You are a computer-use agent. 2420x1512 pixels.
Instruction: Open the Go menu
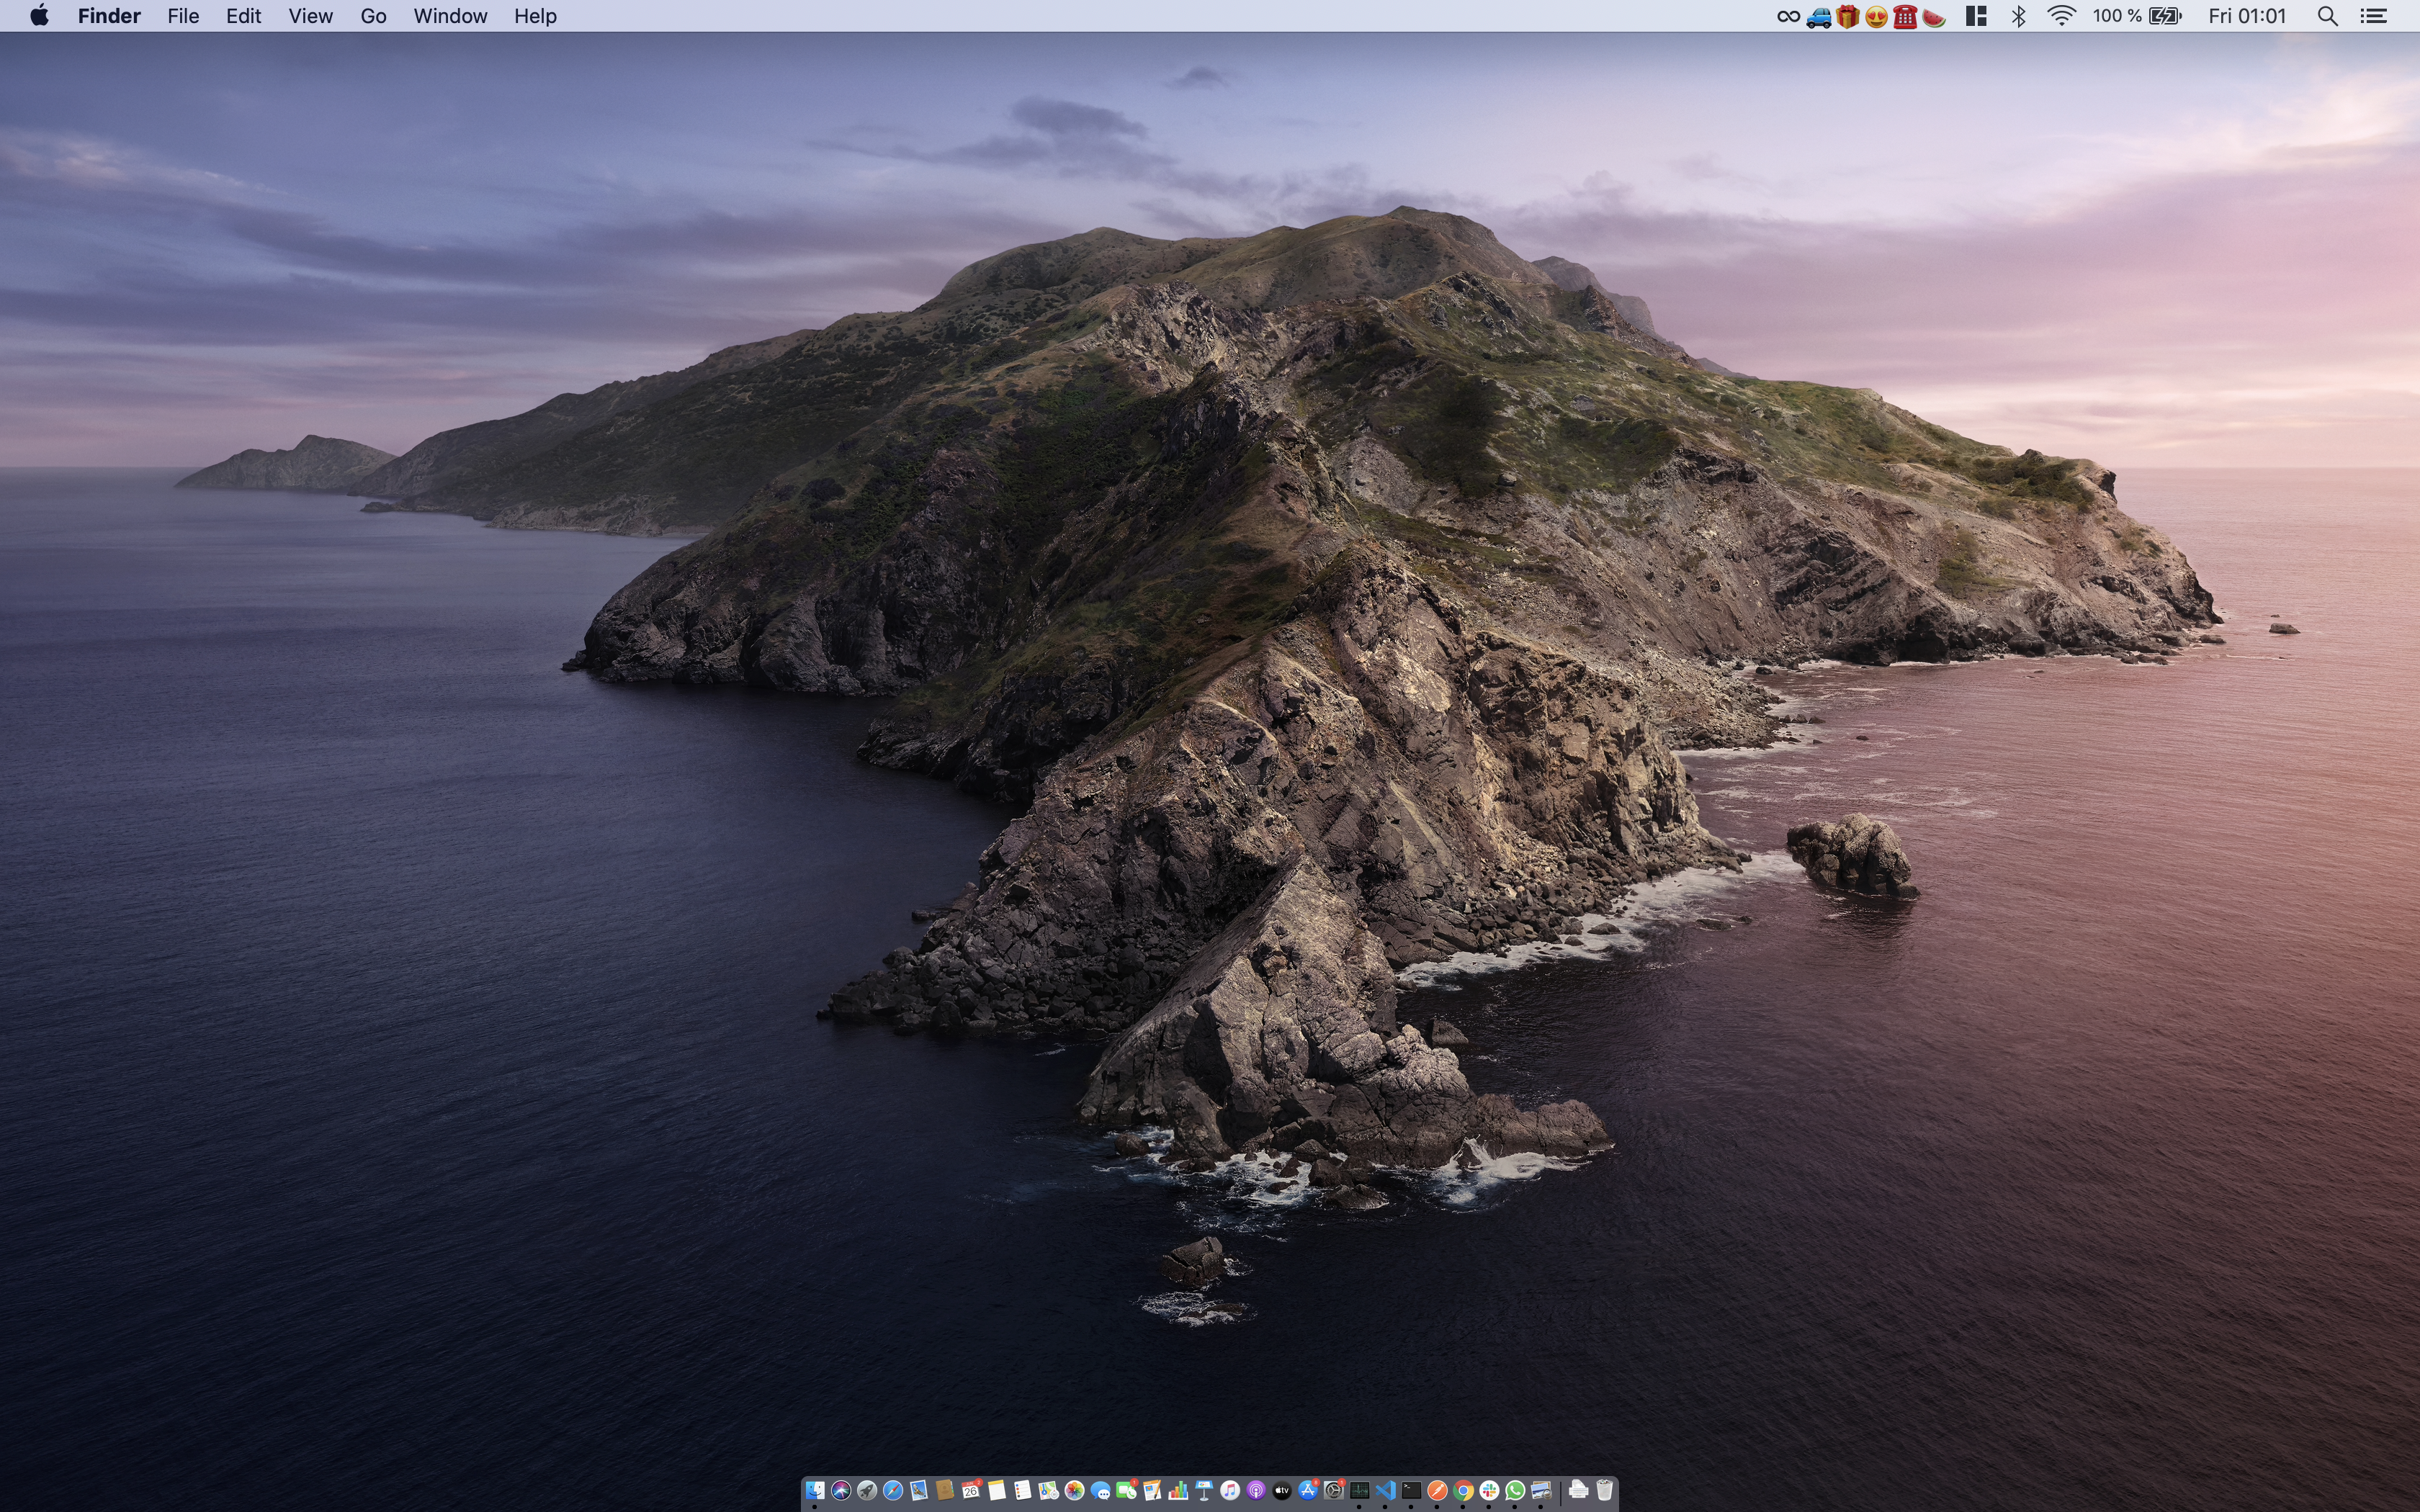point(373,15)
